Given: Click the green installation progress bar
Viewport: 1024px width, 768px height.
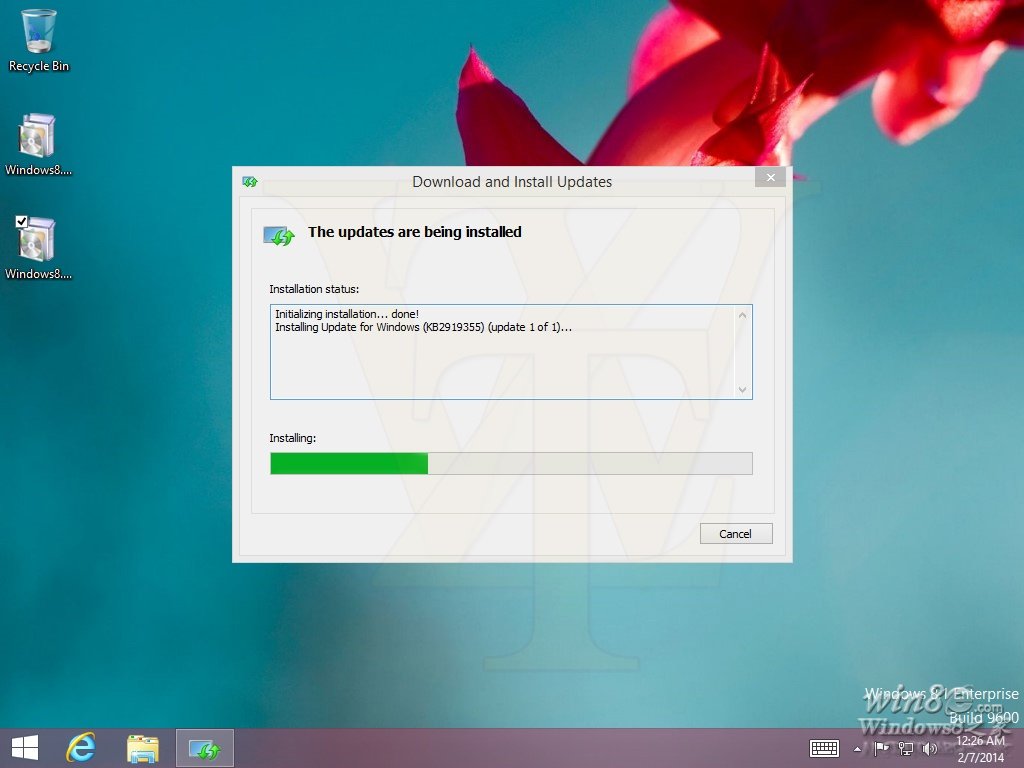Looking at the screenshot, I should [x=348, y=463].
